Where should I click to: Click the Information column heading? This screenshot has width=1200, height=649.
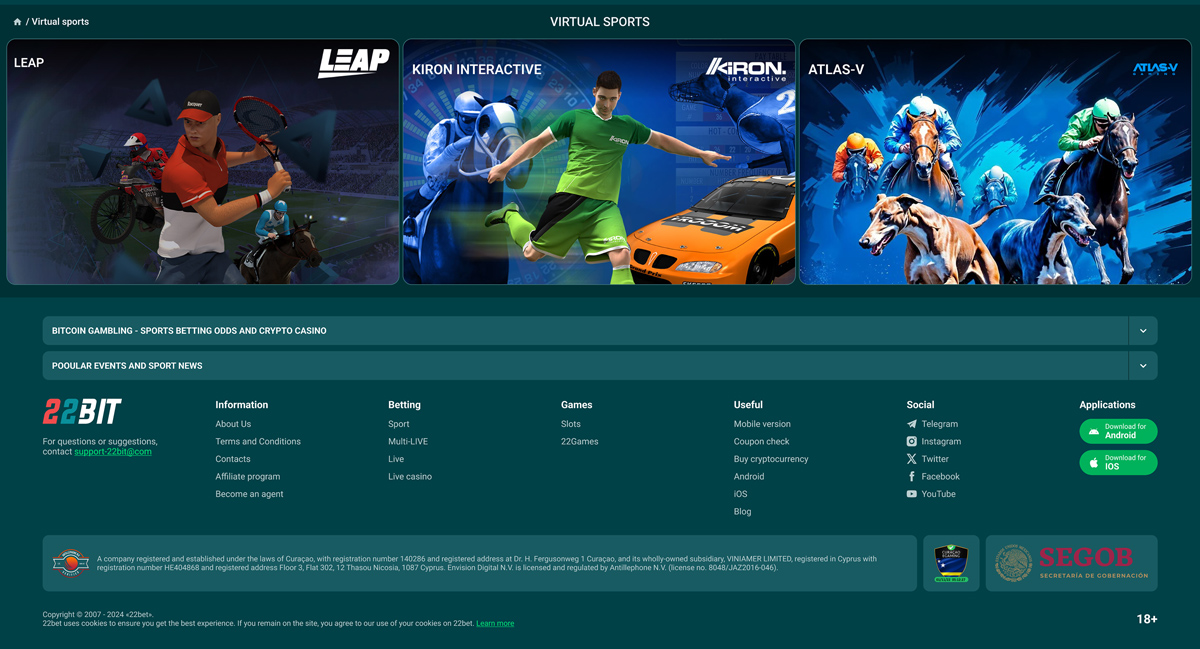[242, 405]
